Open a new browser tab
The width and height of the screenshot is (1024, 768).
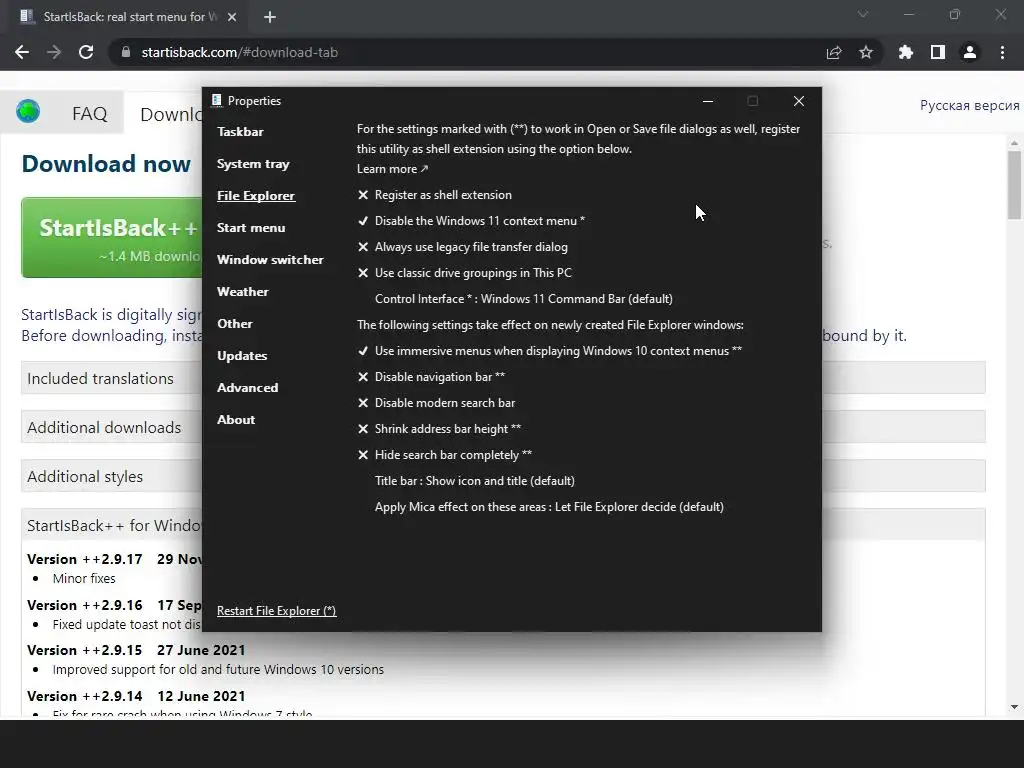[x=270, y=17]
